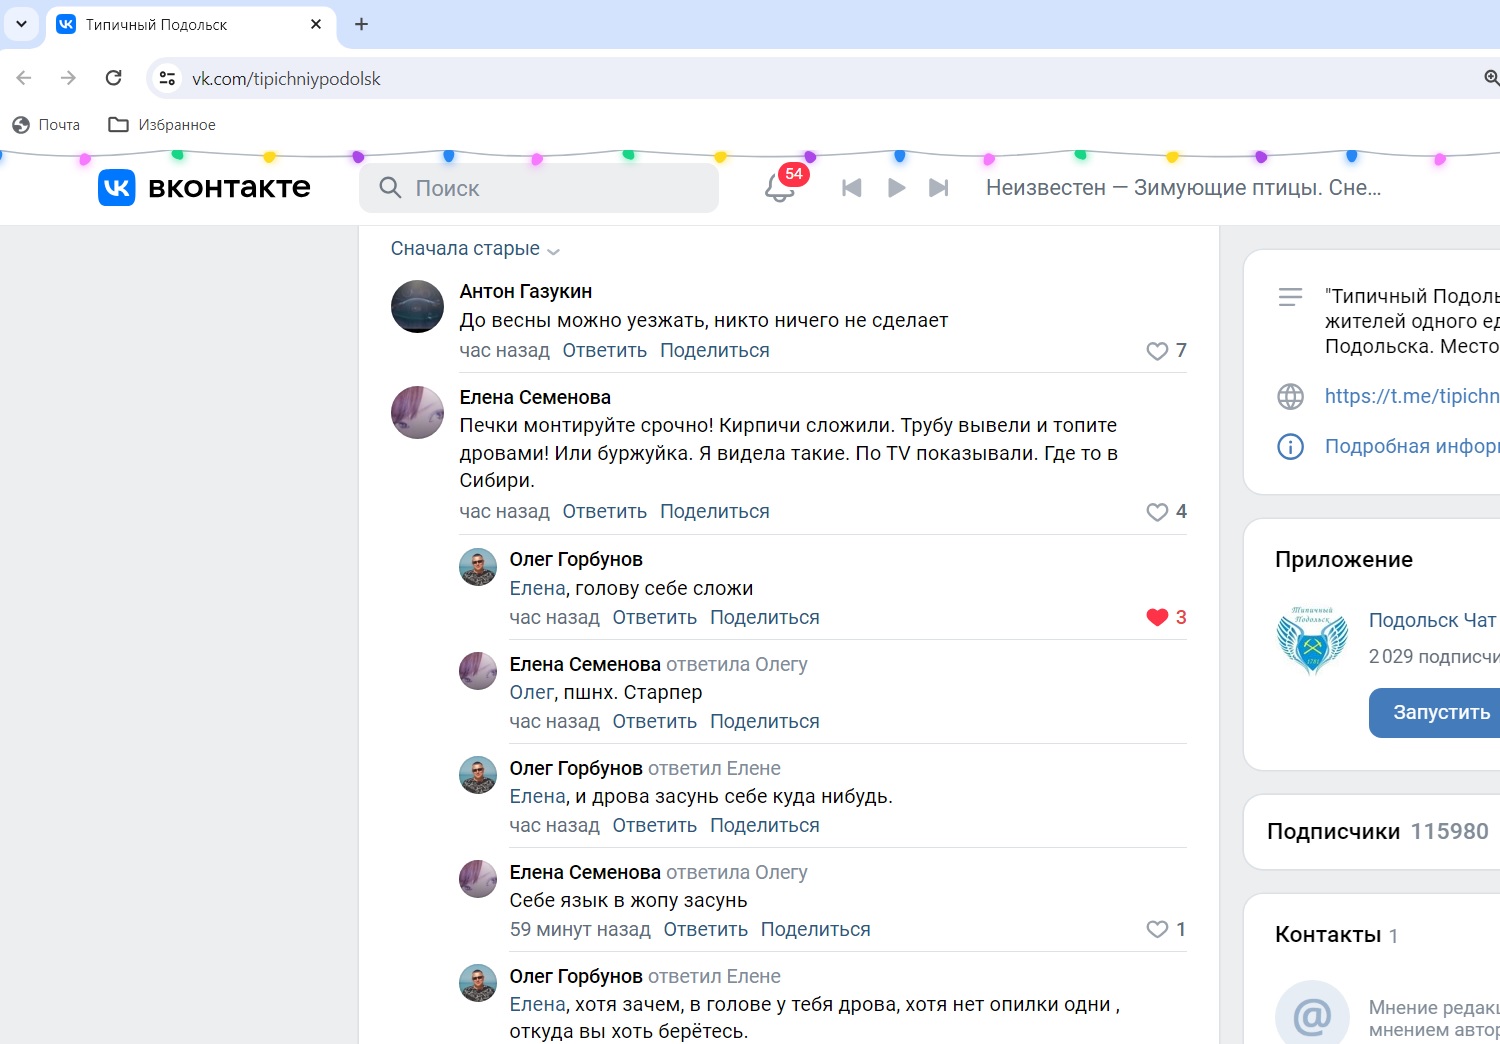
Task: Like Антон Газукин's comment
Action: tap(1157, 351)
